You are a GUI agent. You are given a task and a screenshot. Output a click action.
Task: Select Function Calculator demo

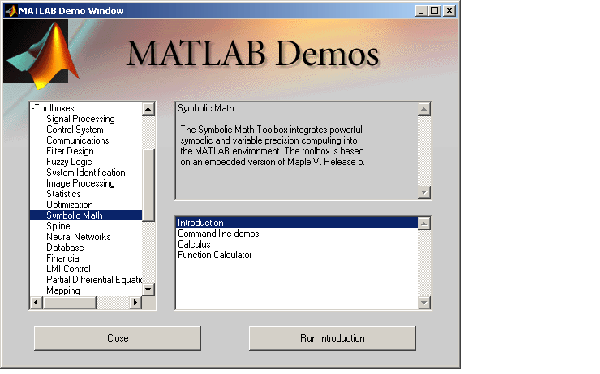pyautogui.click(x=214, y=255)
